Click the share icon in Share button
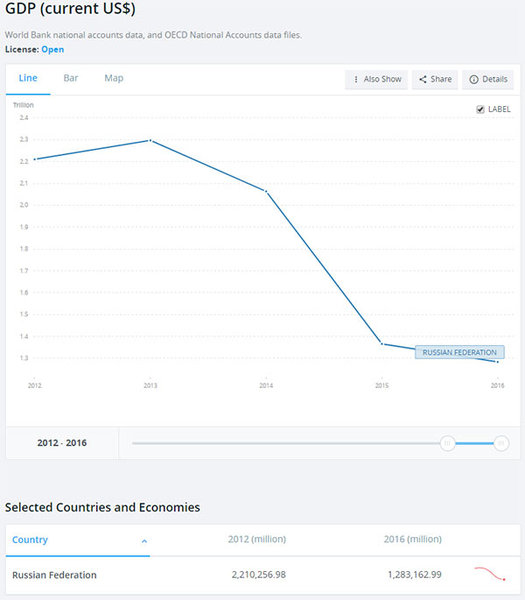 pyautogui.click(x=422, y=79)
